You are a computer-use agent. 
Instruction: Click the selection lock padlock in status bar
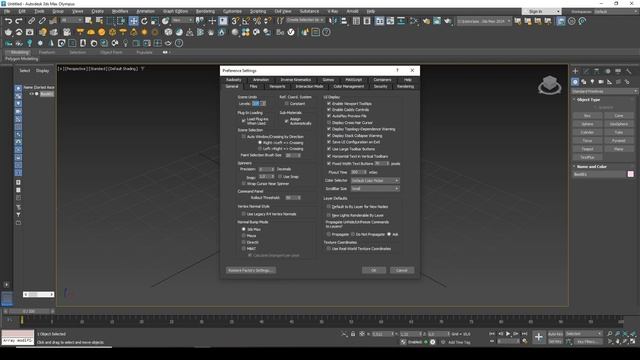pos(353,334)
